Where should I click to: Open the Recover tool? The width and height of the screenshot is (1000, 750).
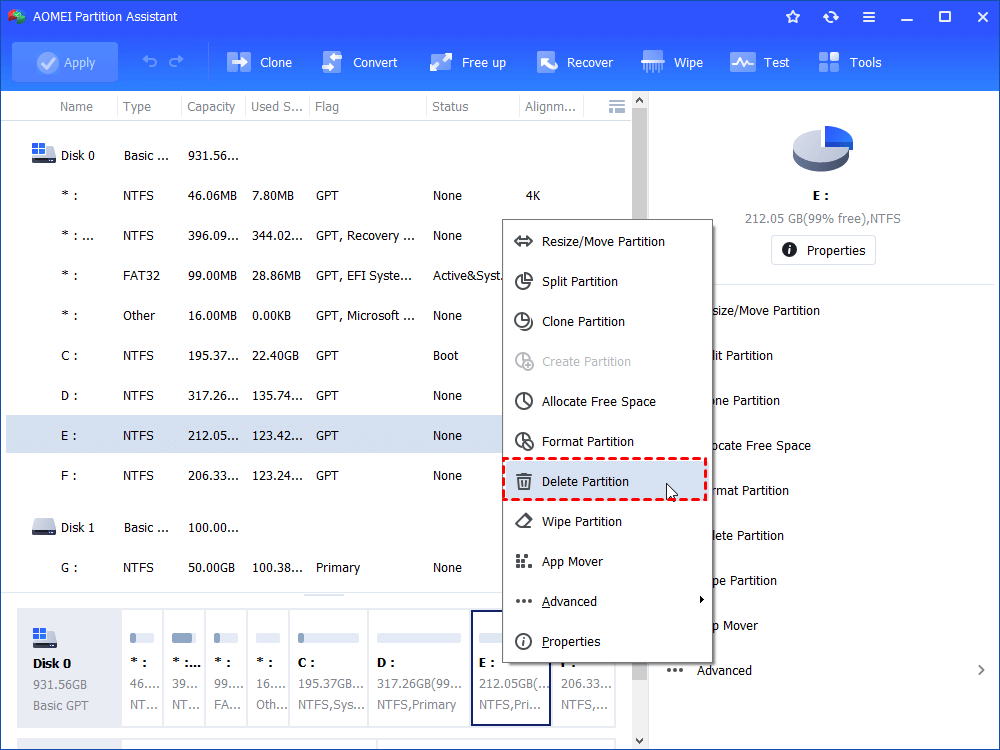click(x=575, y=62)
